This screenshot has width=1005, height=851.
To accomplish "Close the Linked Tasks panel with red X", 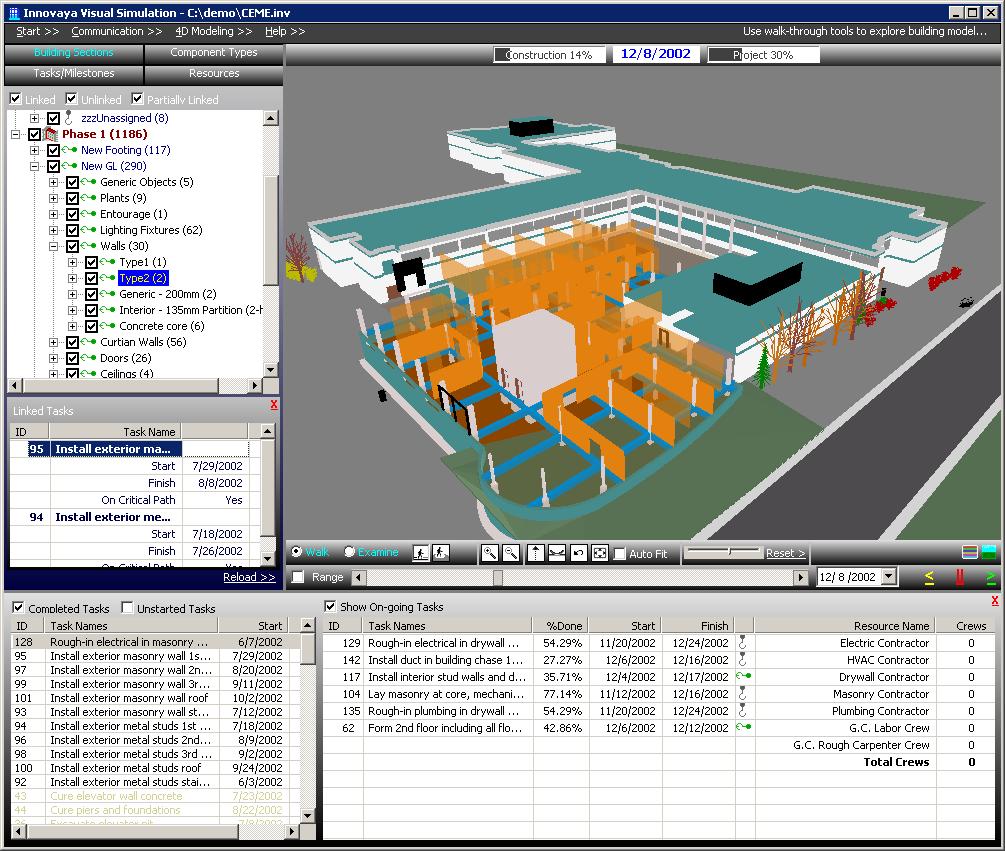I will coord(274,404).
